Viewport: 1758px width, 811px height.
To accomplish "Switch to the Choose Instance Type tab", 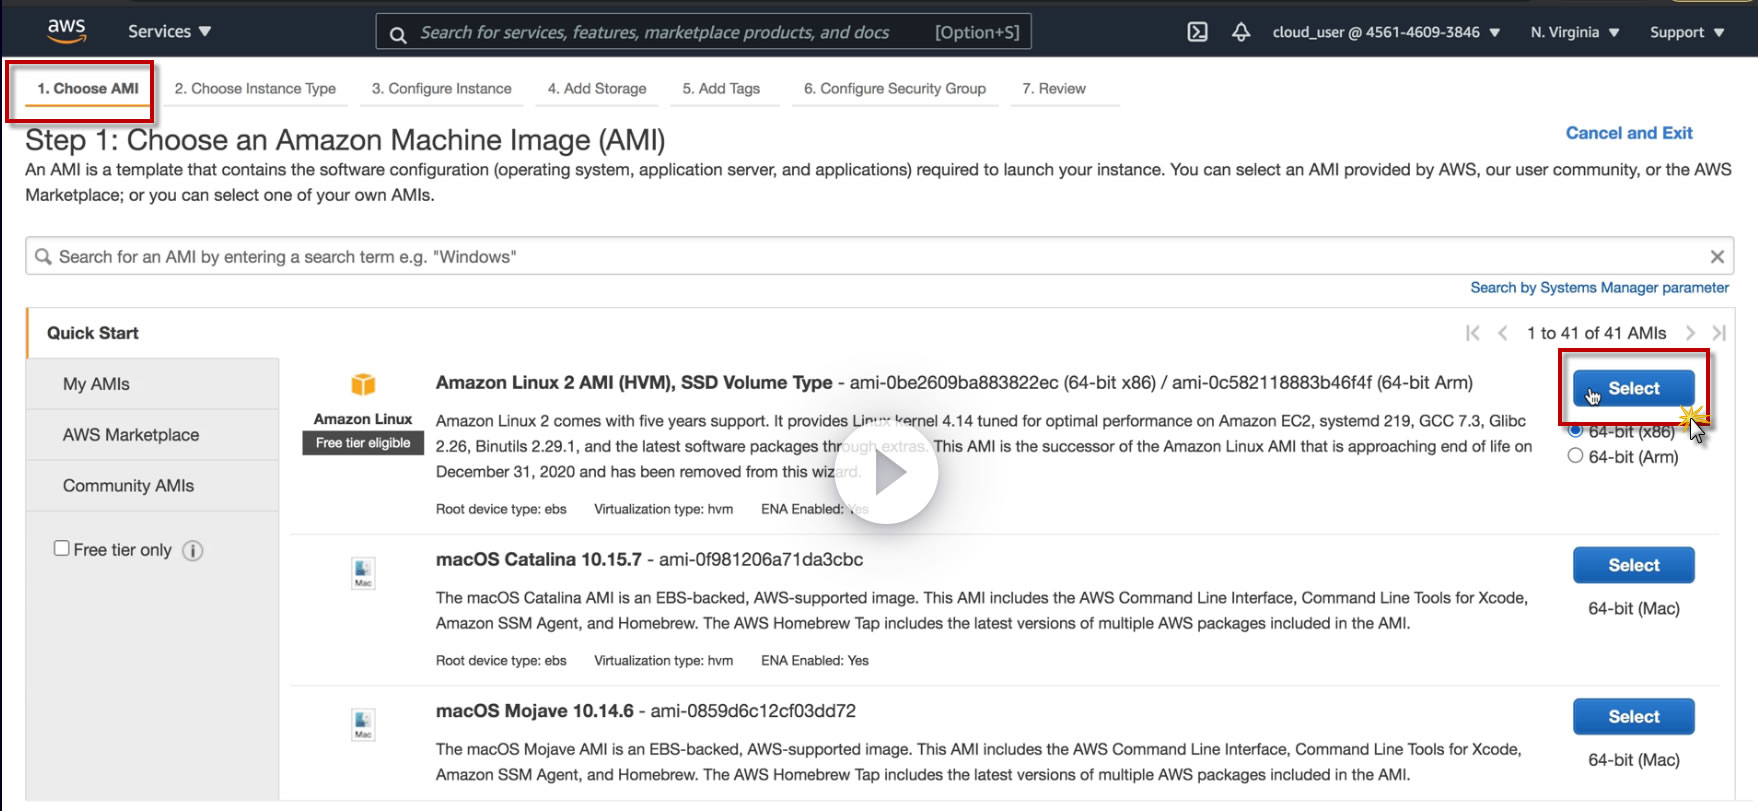I will coord(255,88).
